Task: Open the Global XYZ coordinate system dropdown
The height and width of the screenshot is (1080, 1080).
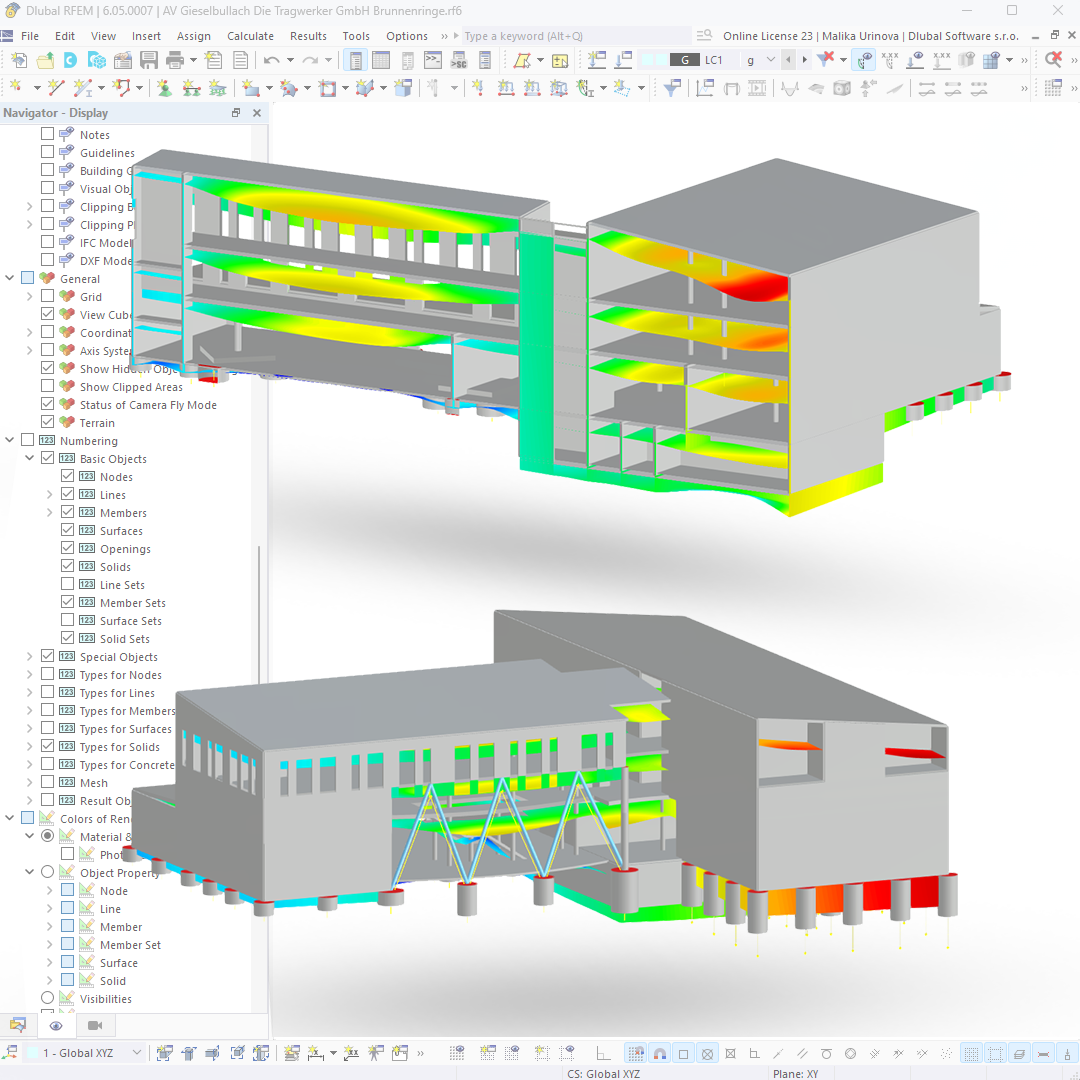Action: click(x=136, y=1052)
